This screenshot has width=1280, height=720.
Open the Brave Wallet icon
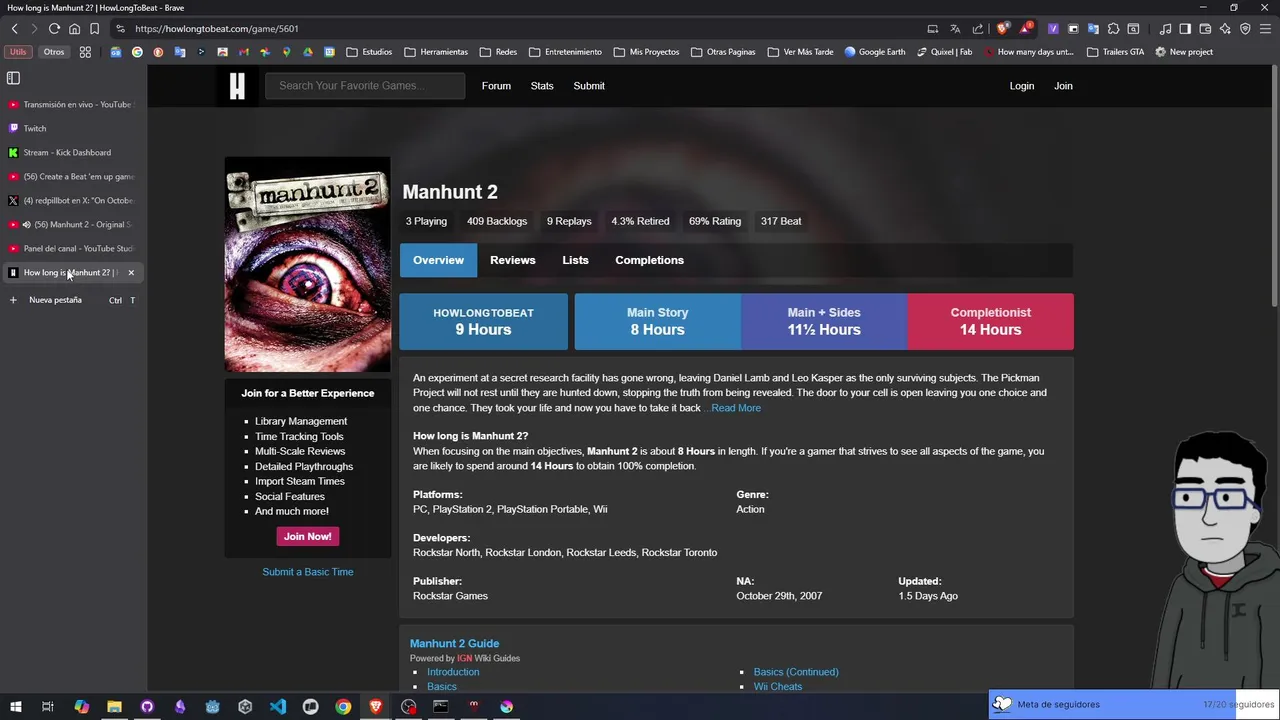click(x=1205, y=29)
